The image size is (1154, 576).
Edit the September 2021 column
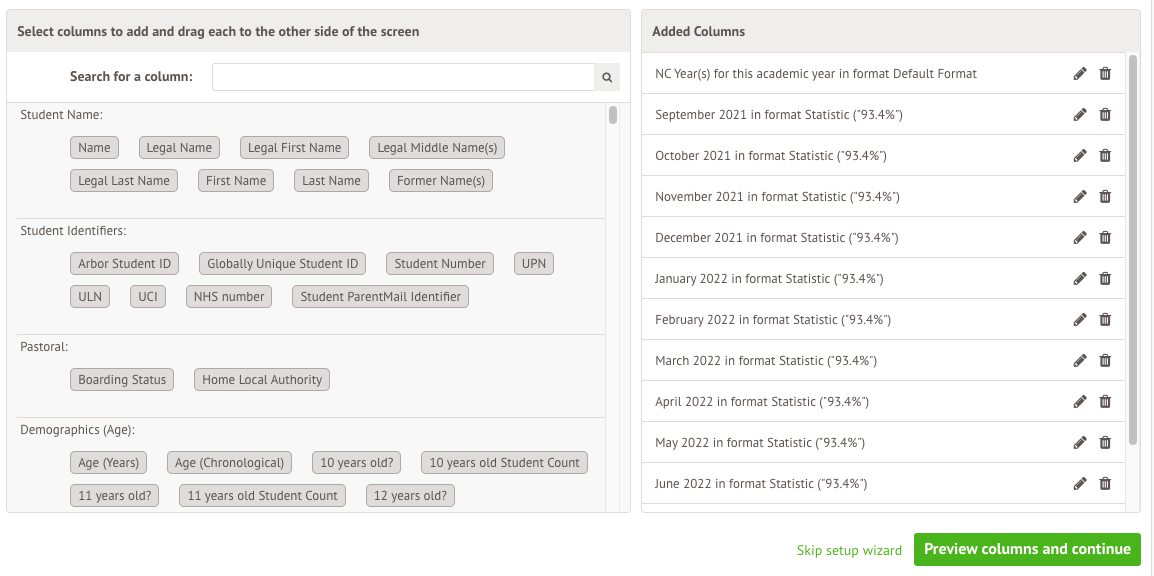1080,115
